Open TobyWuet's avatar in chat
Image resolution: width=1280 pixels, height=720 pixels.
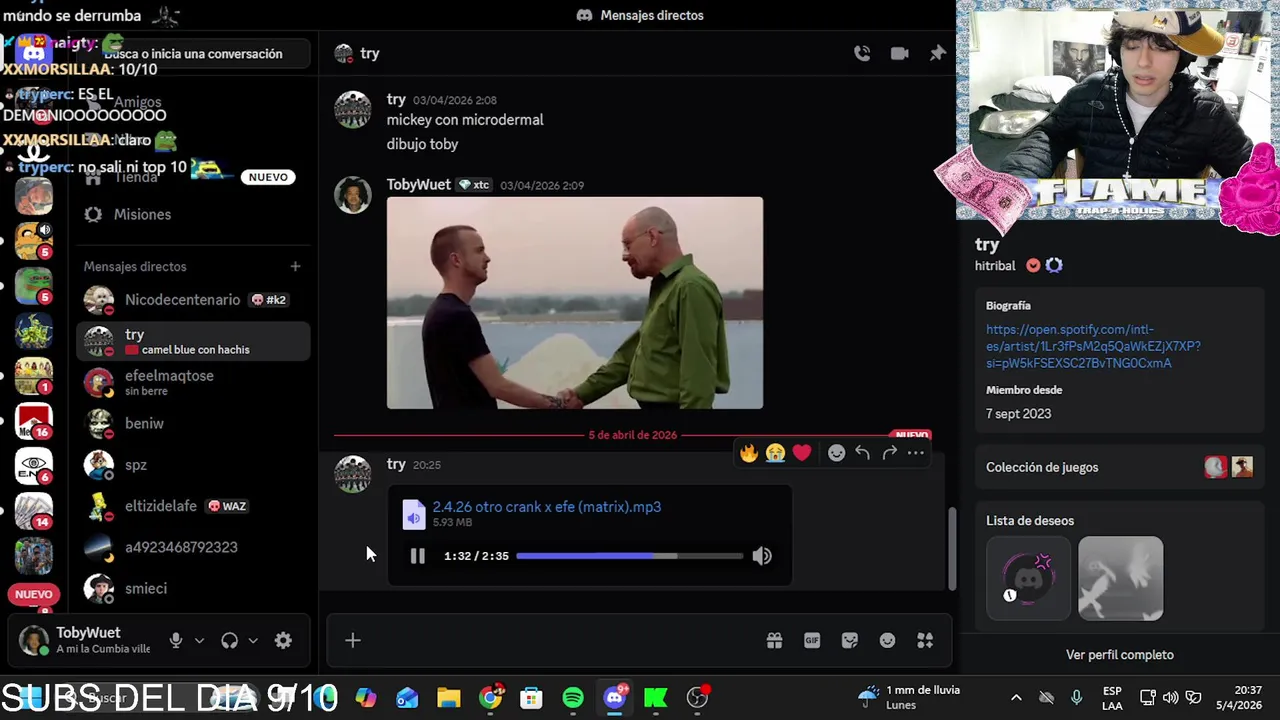click(352, 195)
